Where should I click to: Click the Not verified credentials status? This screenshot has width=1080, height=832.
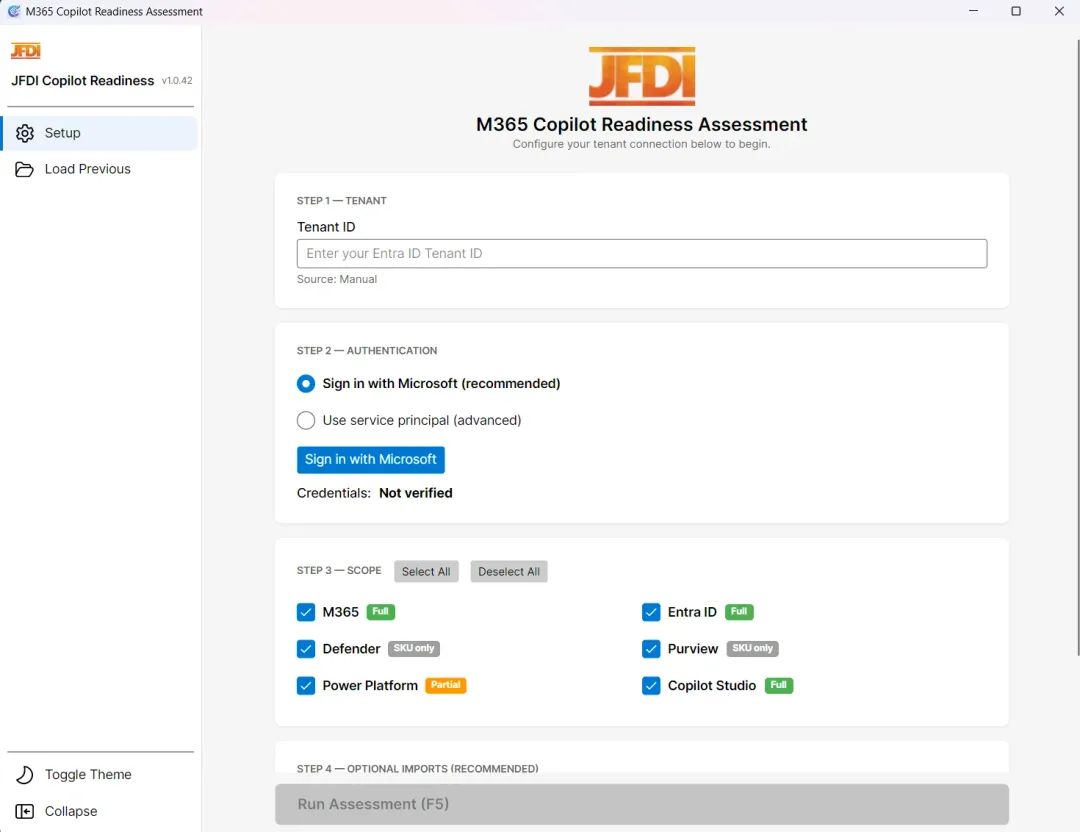415,493
